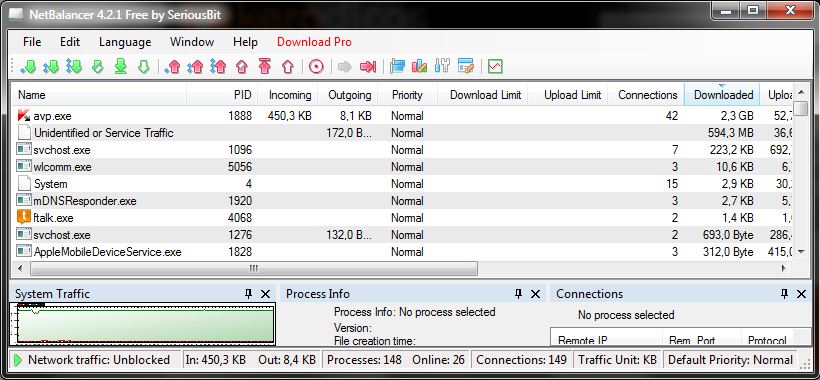Screen dimensions: 820x380
Task: Click the window with pencil edit icon
Action: [x=465, y=66]
